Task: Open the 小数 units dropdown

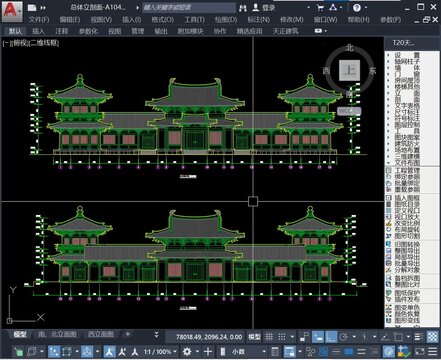Action: [248, 351]
